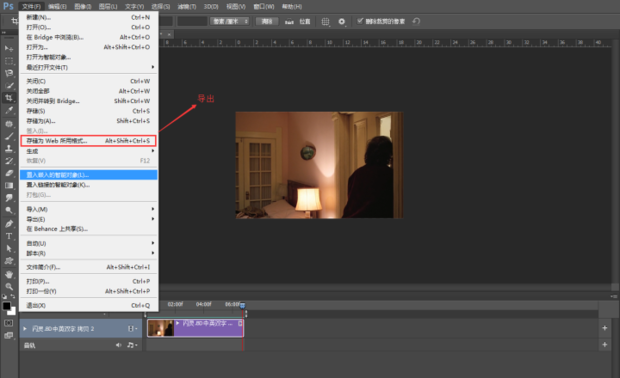Select the Hand tool
The width and height of the screenshot is (620, 378).
click(9, 274)
